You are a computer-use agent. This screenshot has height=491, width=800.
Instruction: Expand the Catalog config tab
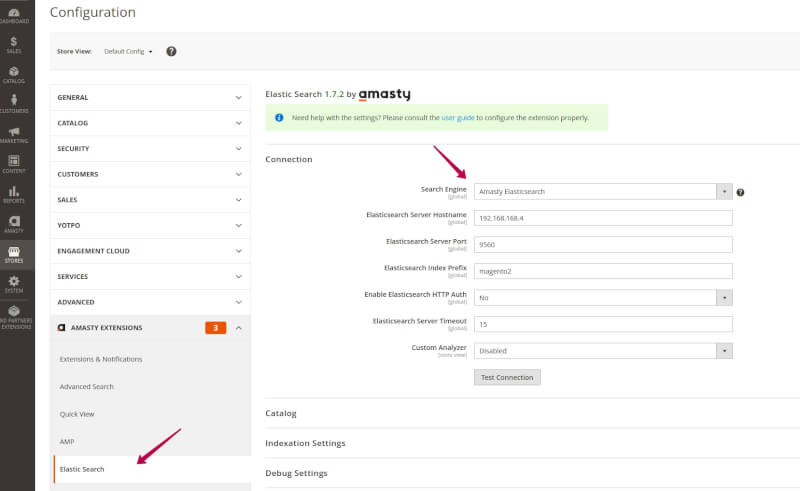pos(150,123)
